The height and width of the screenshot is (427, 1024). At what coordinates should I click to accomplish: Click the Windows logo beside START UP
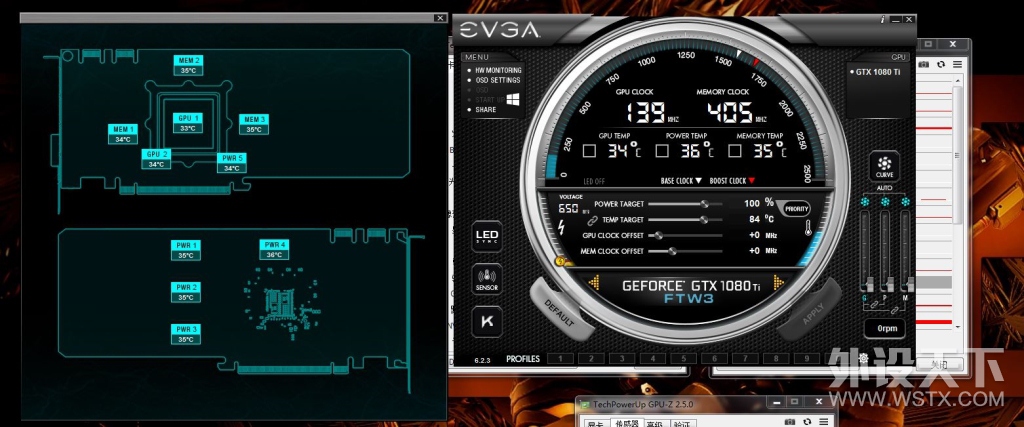[x=513, y=99]
